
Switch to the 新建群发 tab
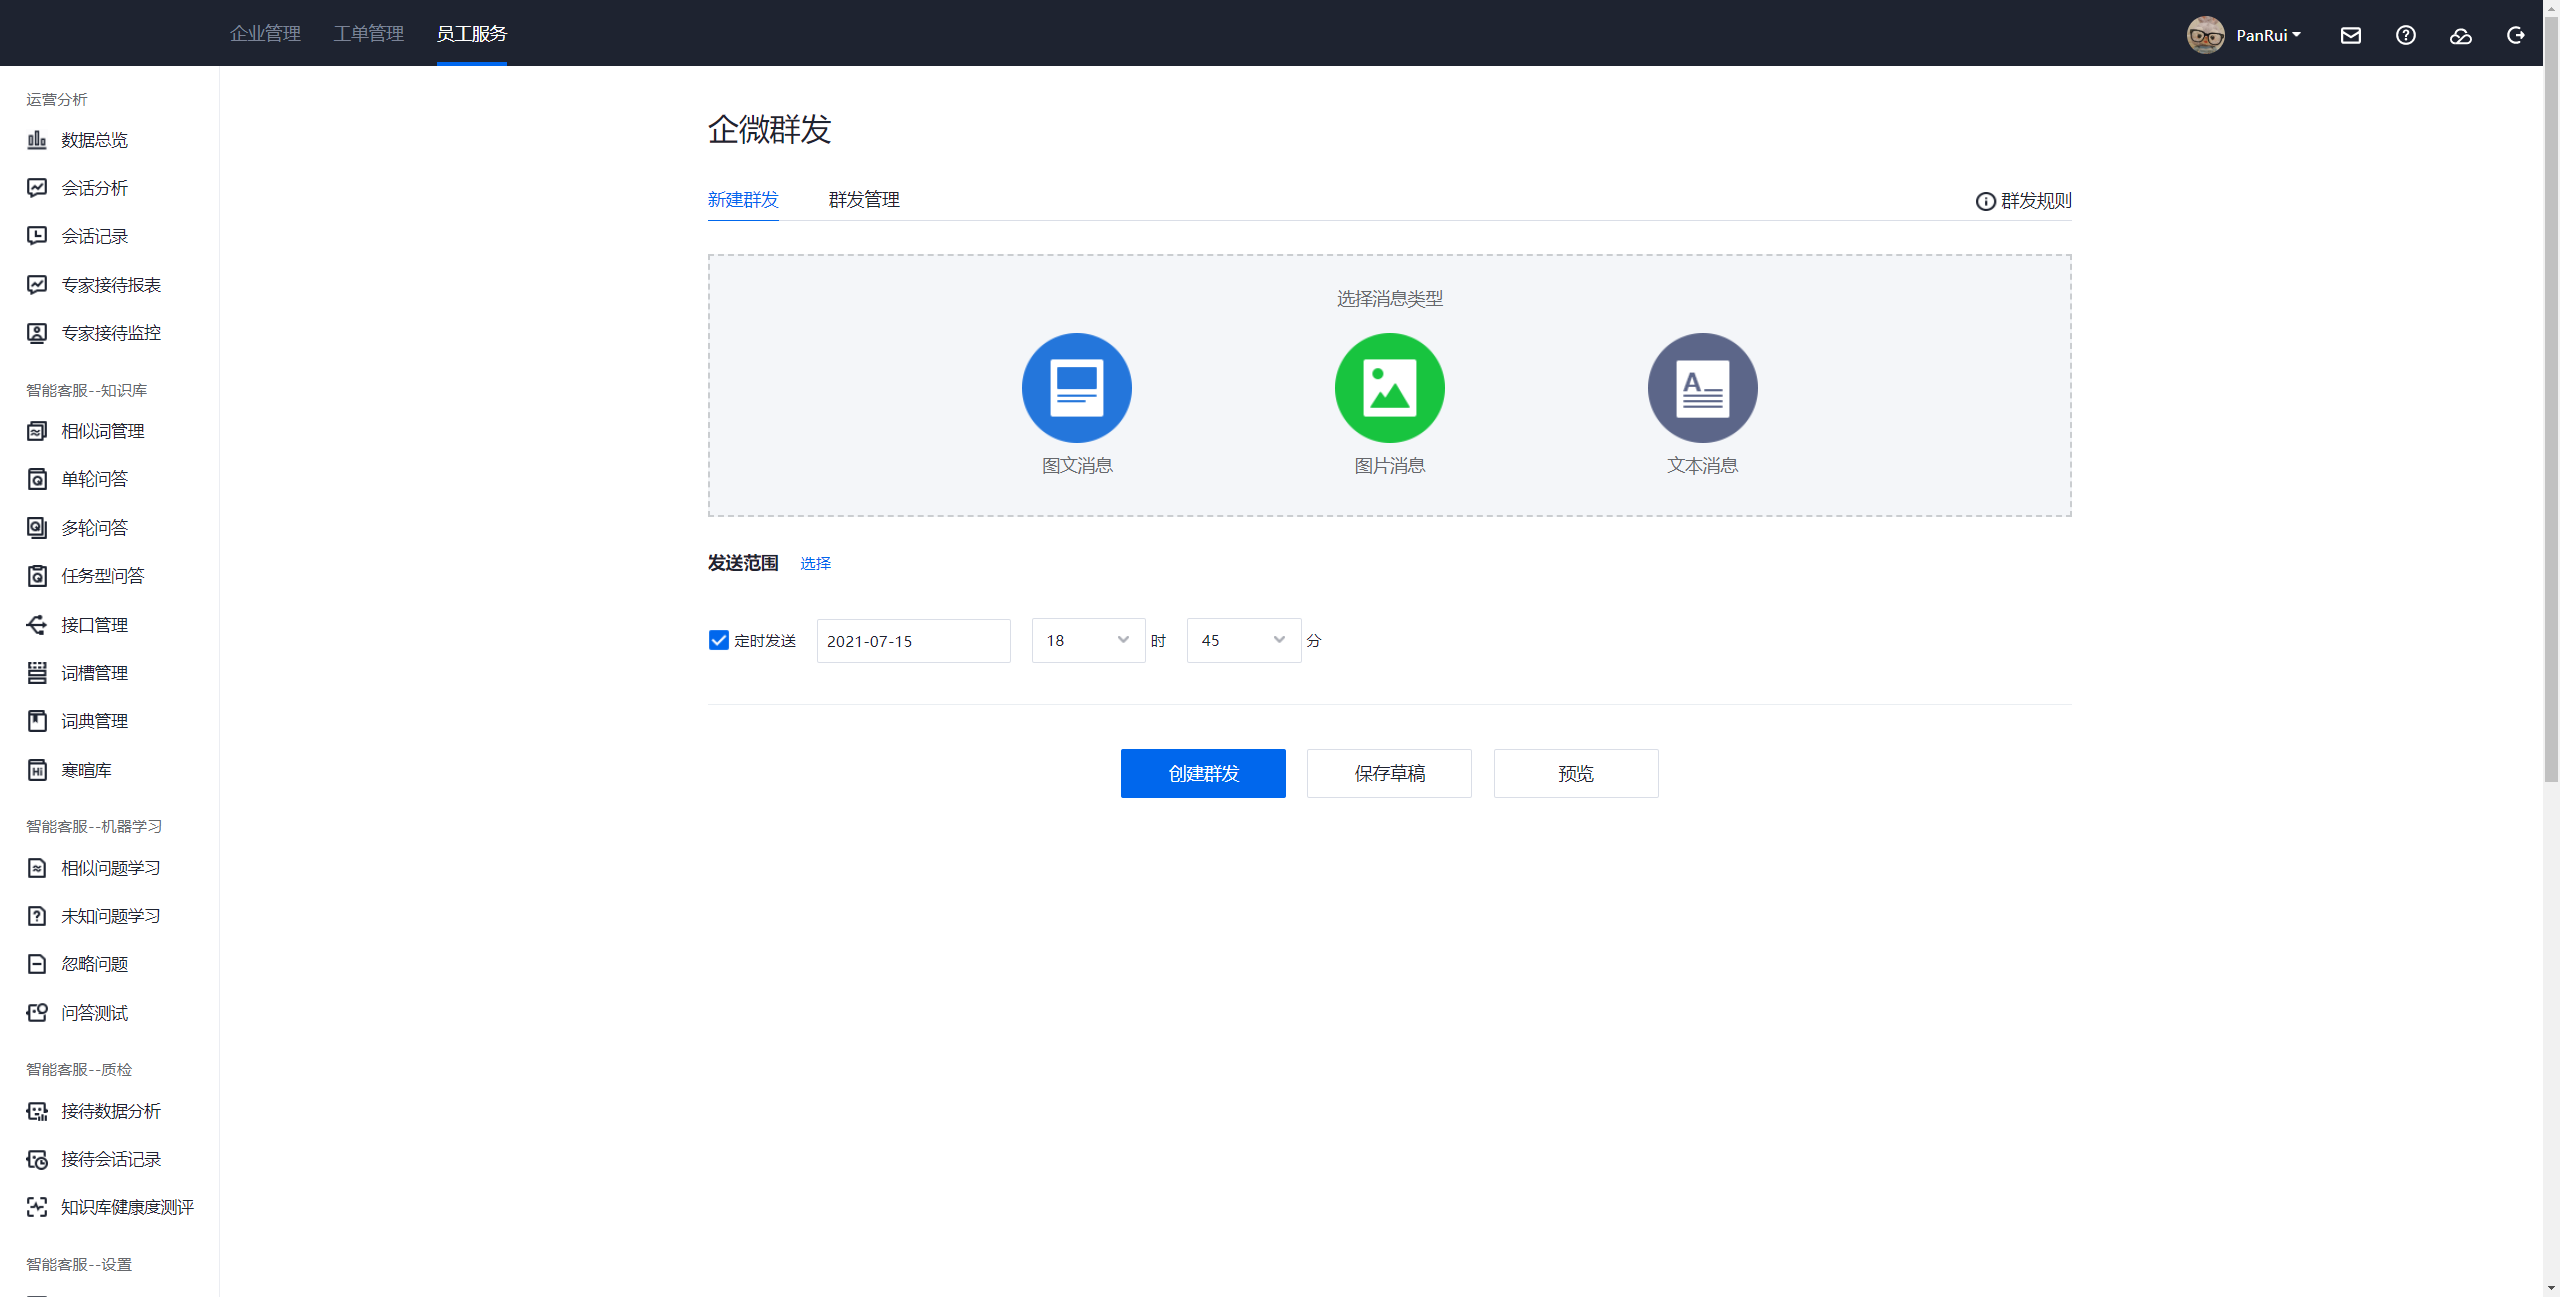(743, 199)
